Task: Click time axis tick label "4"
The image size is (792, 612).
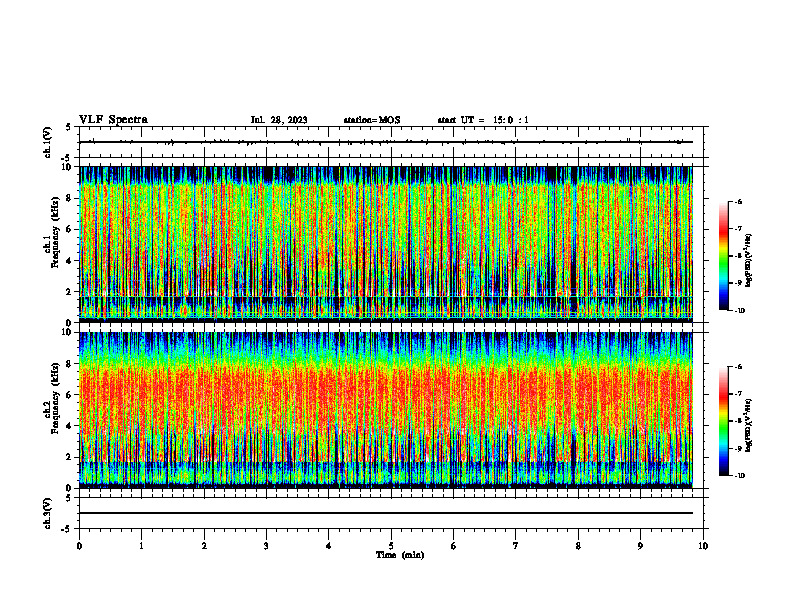Action: 329,546
